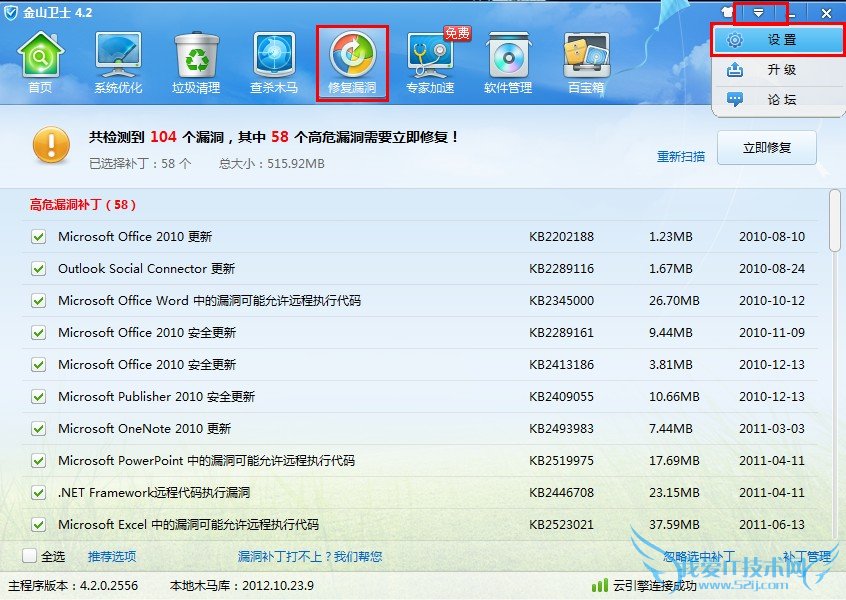Image resolution: width=846 pixels, height=600 pixels.
Task: Click the KB2202188 cell
Action: pos(561,236)
